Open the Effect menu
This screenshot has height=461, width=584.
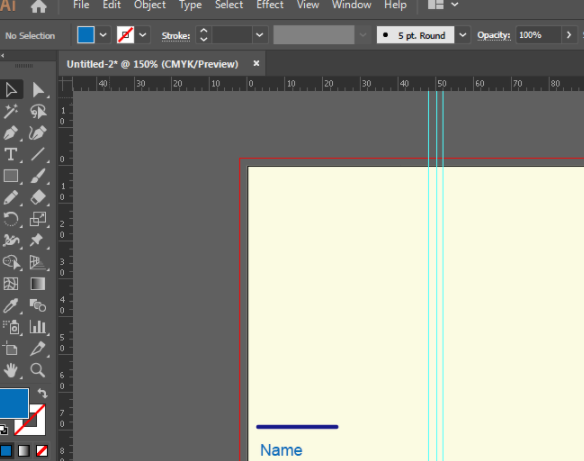tap(270, 5)
